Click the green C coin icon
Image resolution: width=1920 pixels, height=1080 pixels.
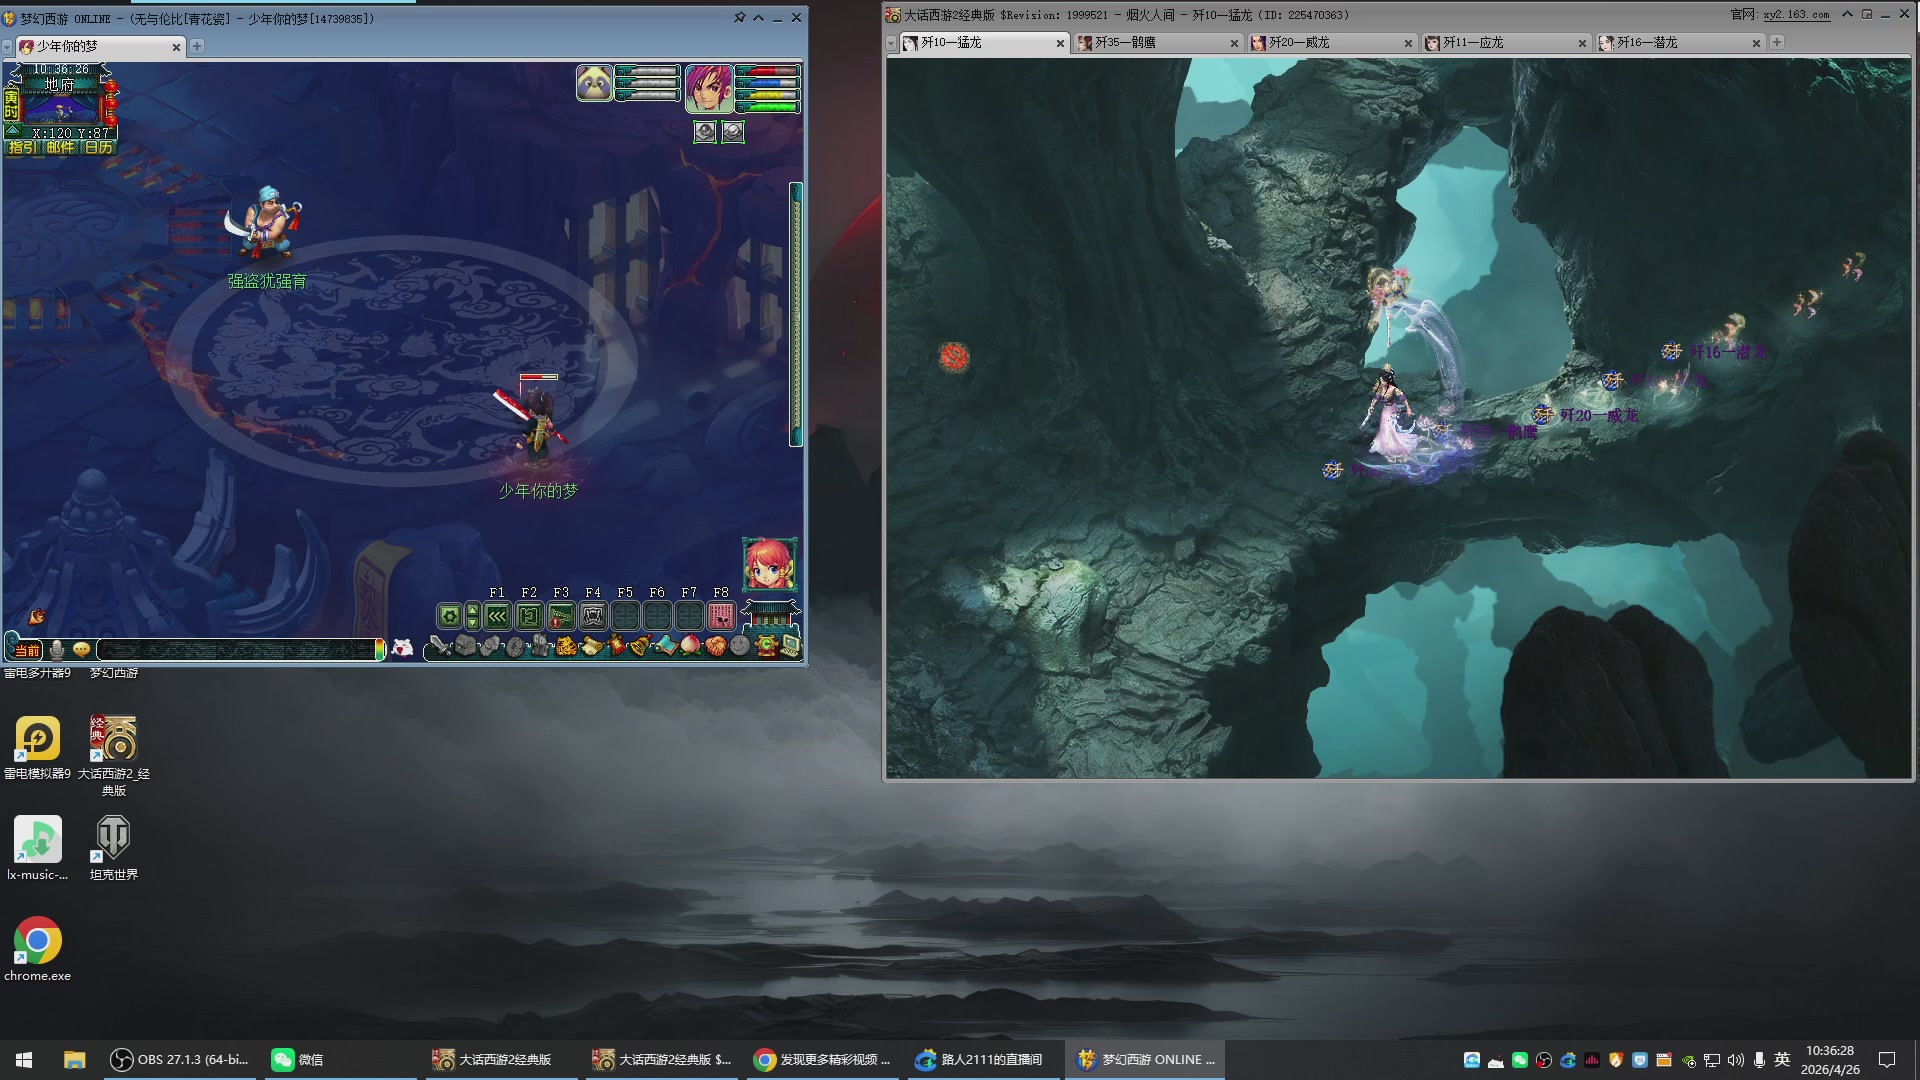pos(766,646)
